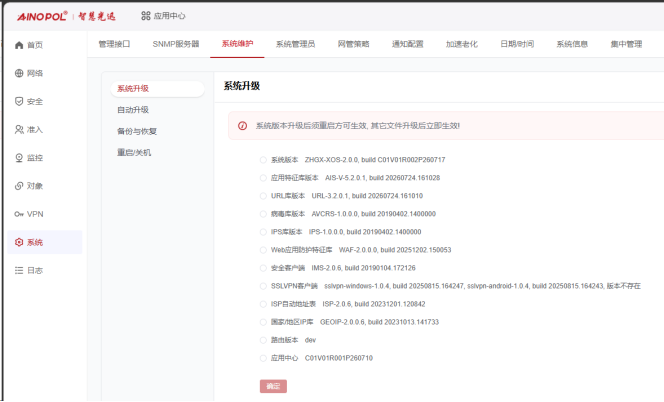Click the shield security icon
The width and height of the screenshot is (664, 402).
click(19, 101)
